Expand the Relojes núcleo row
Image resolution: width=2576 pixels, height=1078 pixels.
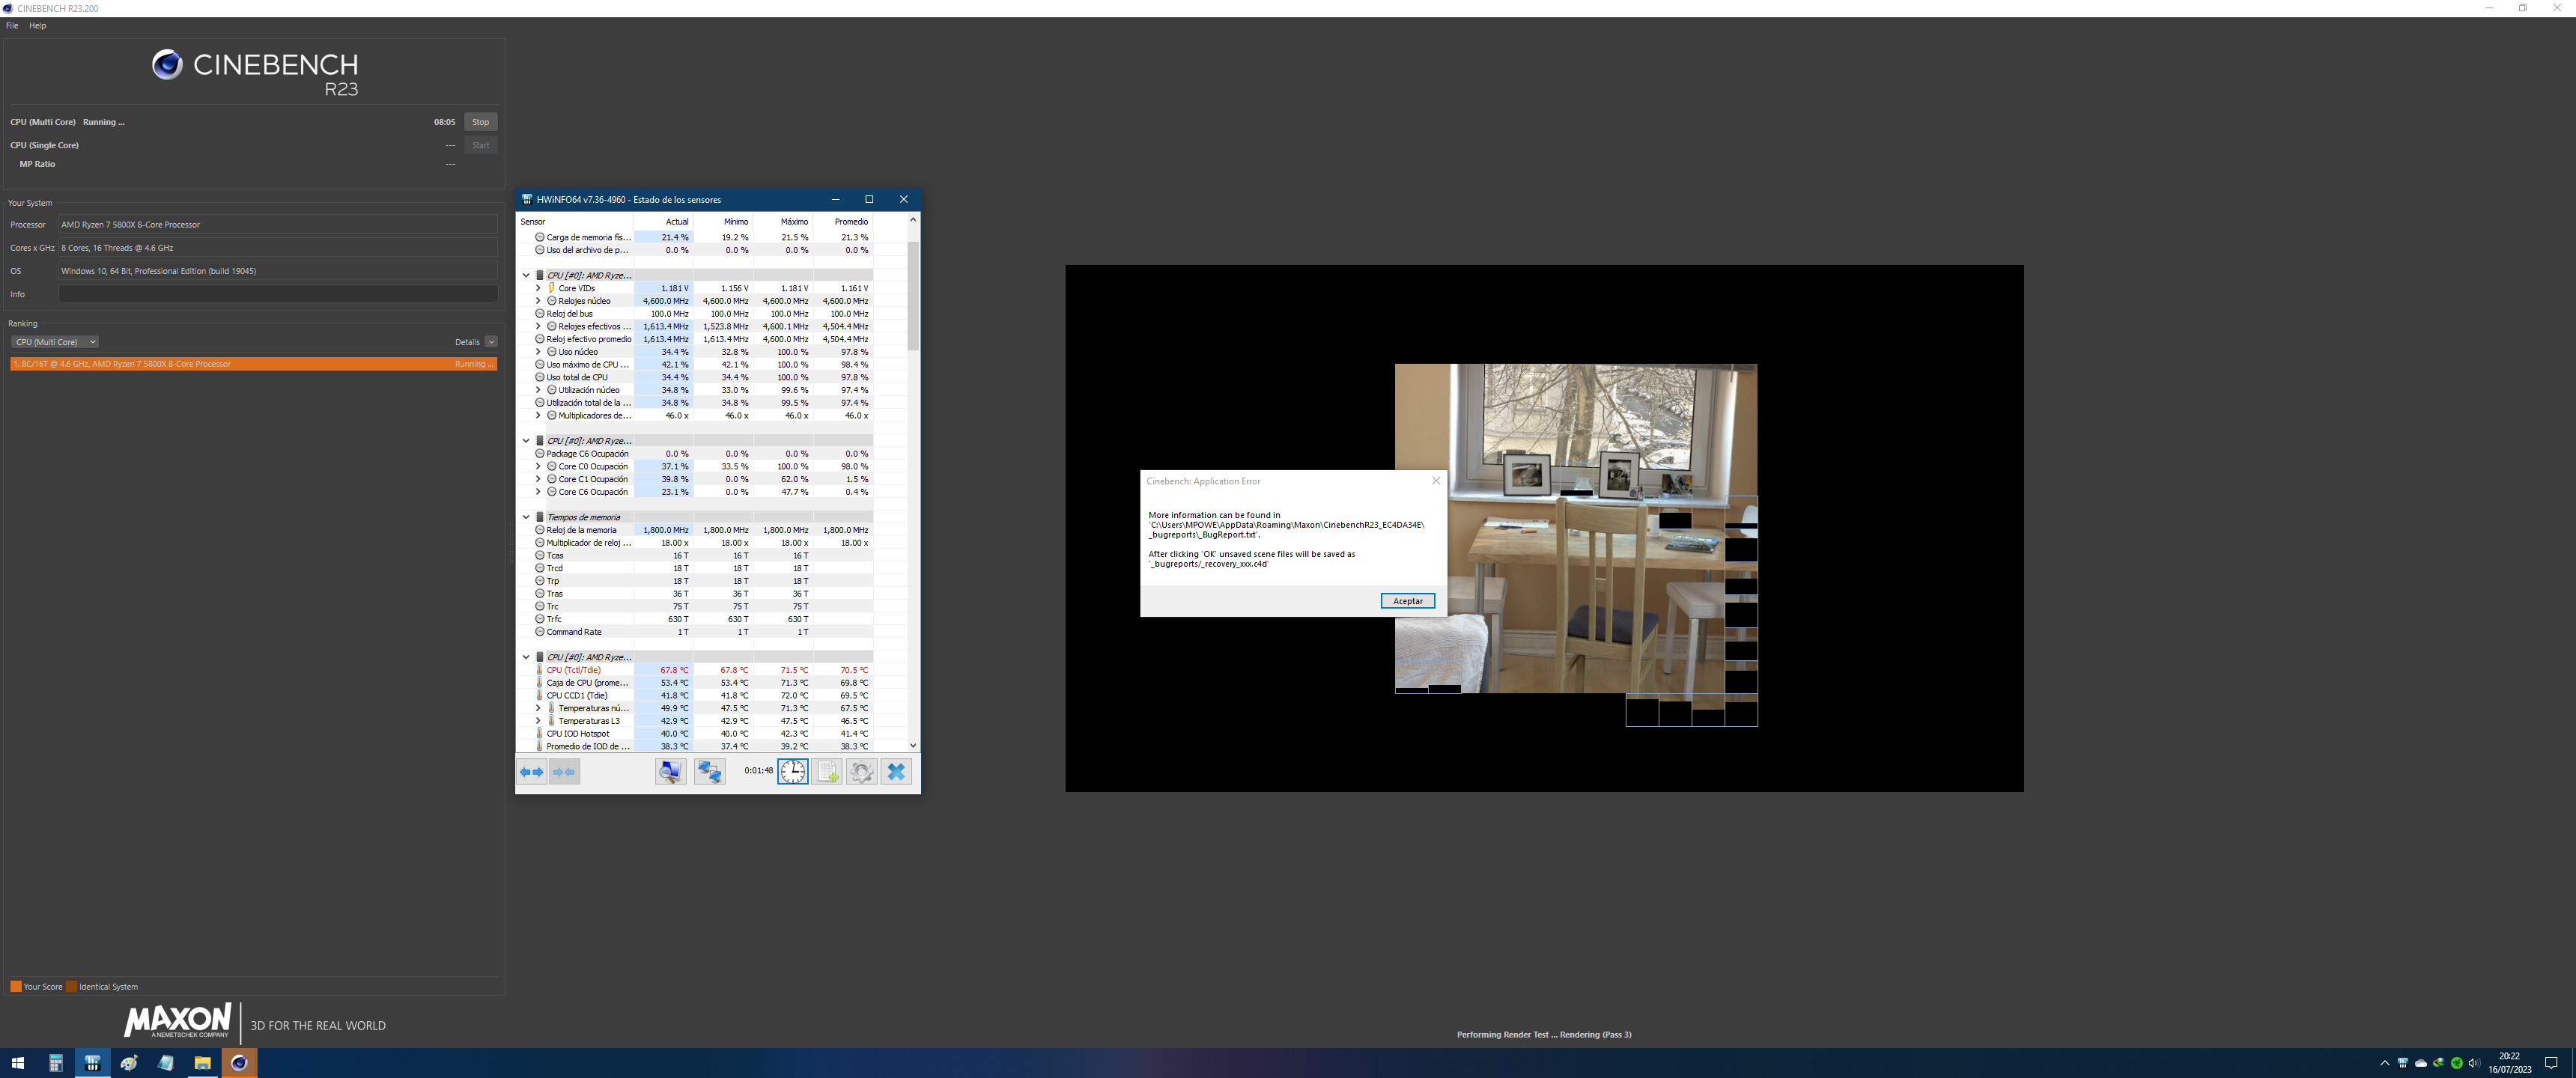(x=538, y=301)
